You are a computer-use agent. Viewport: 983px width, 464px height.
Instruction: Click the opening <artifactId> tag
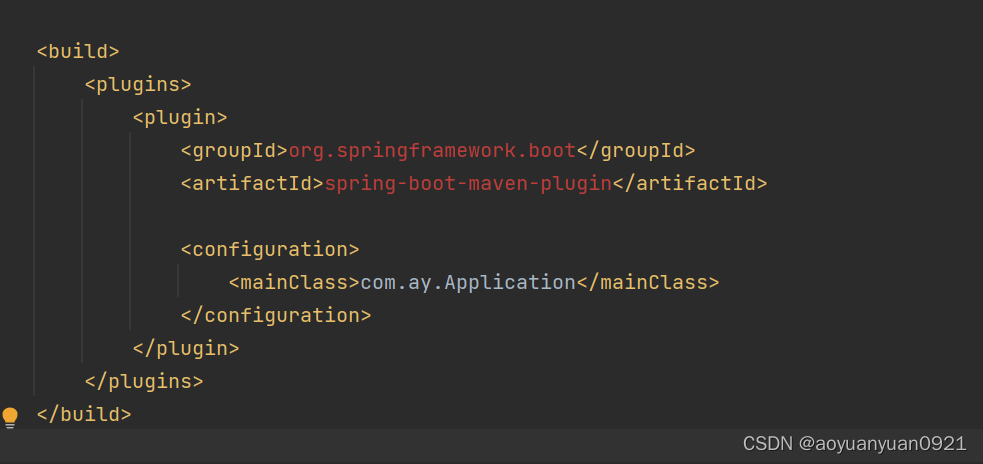coord(252,183)
